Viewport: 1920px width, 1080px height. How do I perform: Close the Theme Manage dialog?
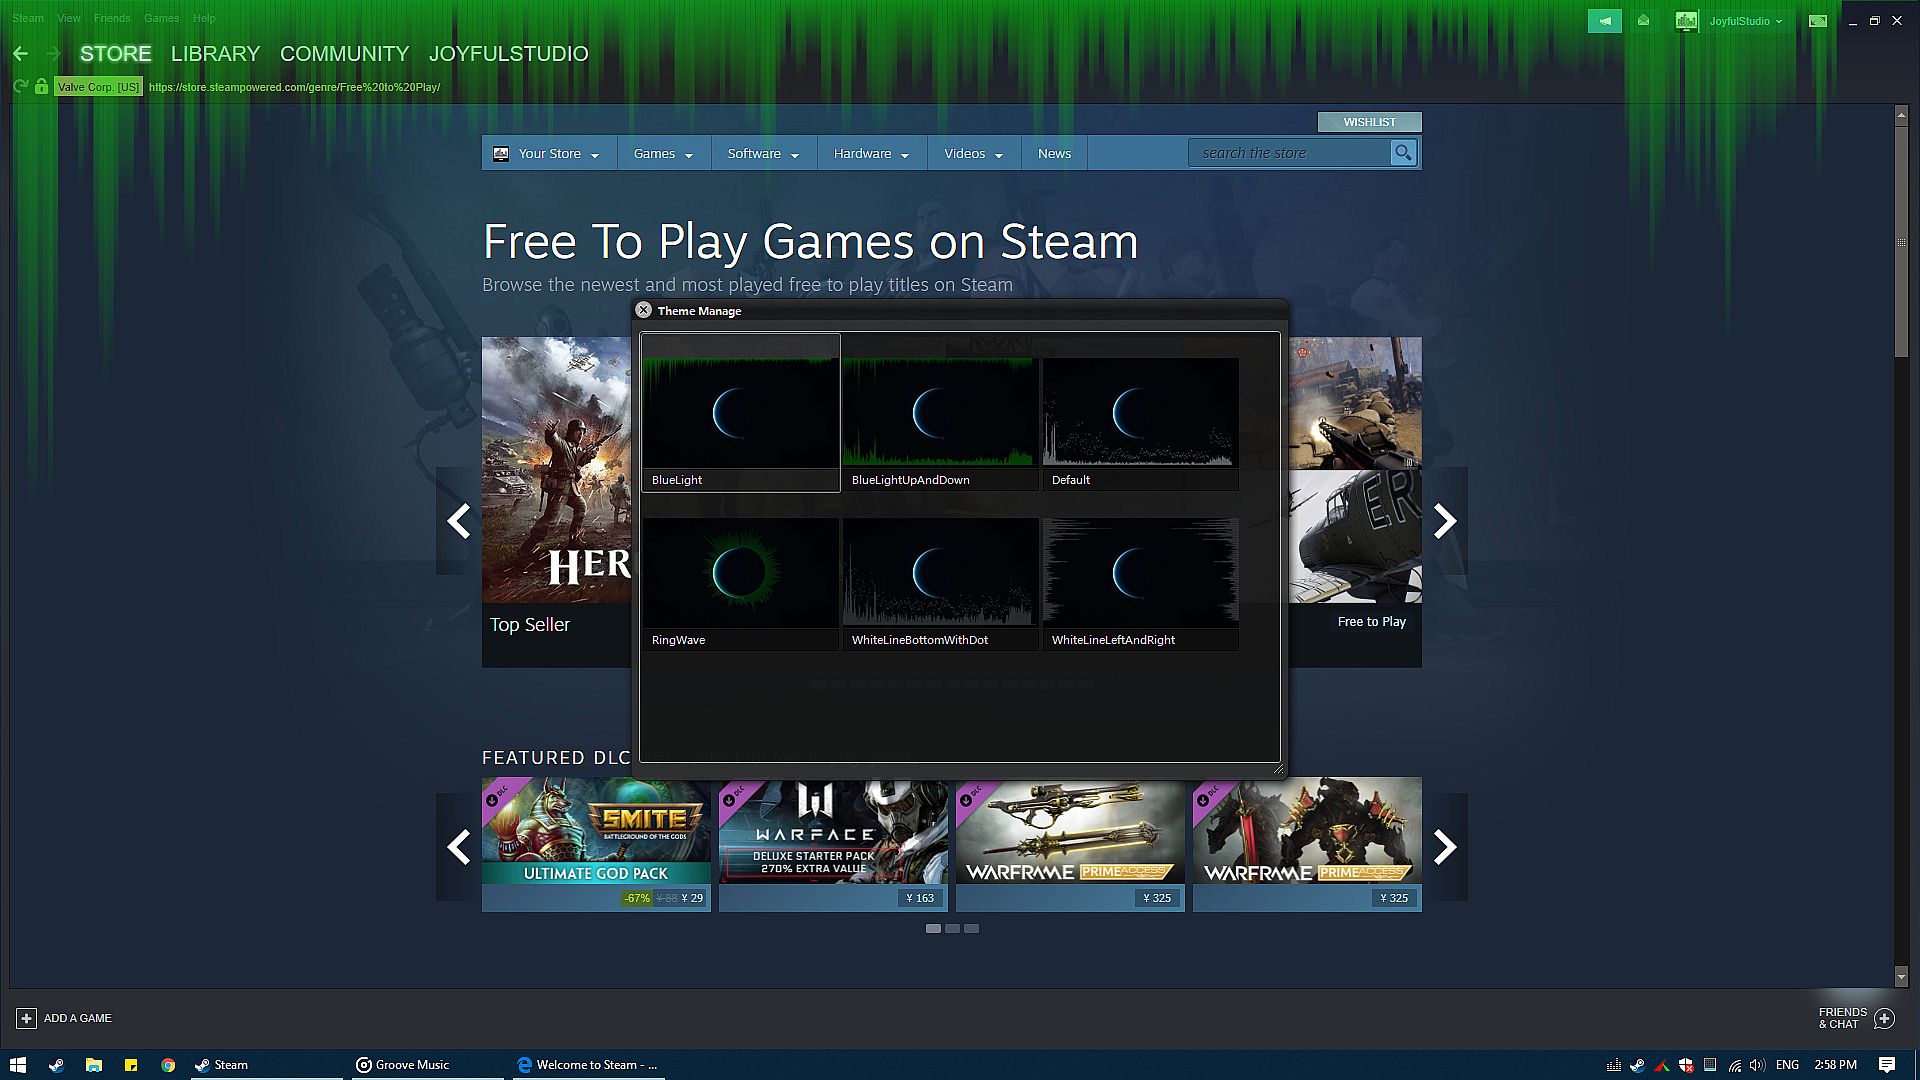click(x=644, y=311)
